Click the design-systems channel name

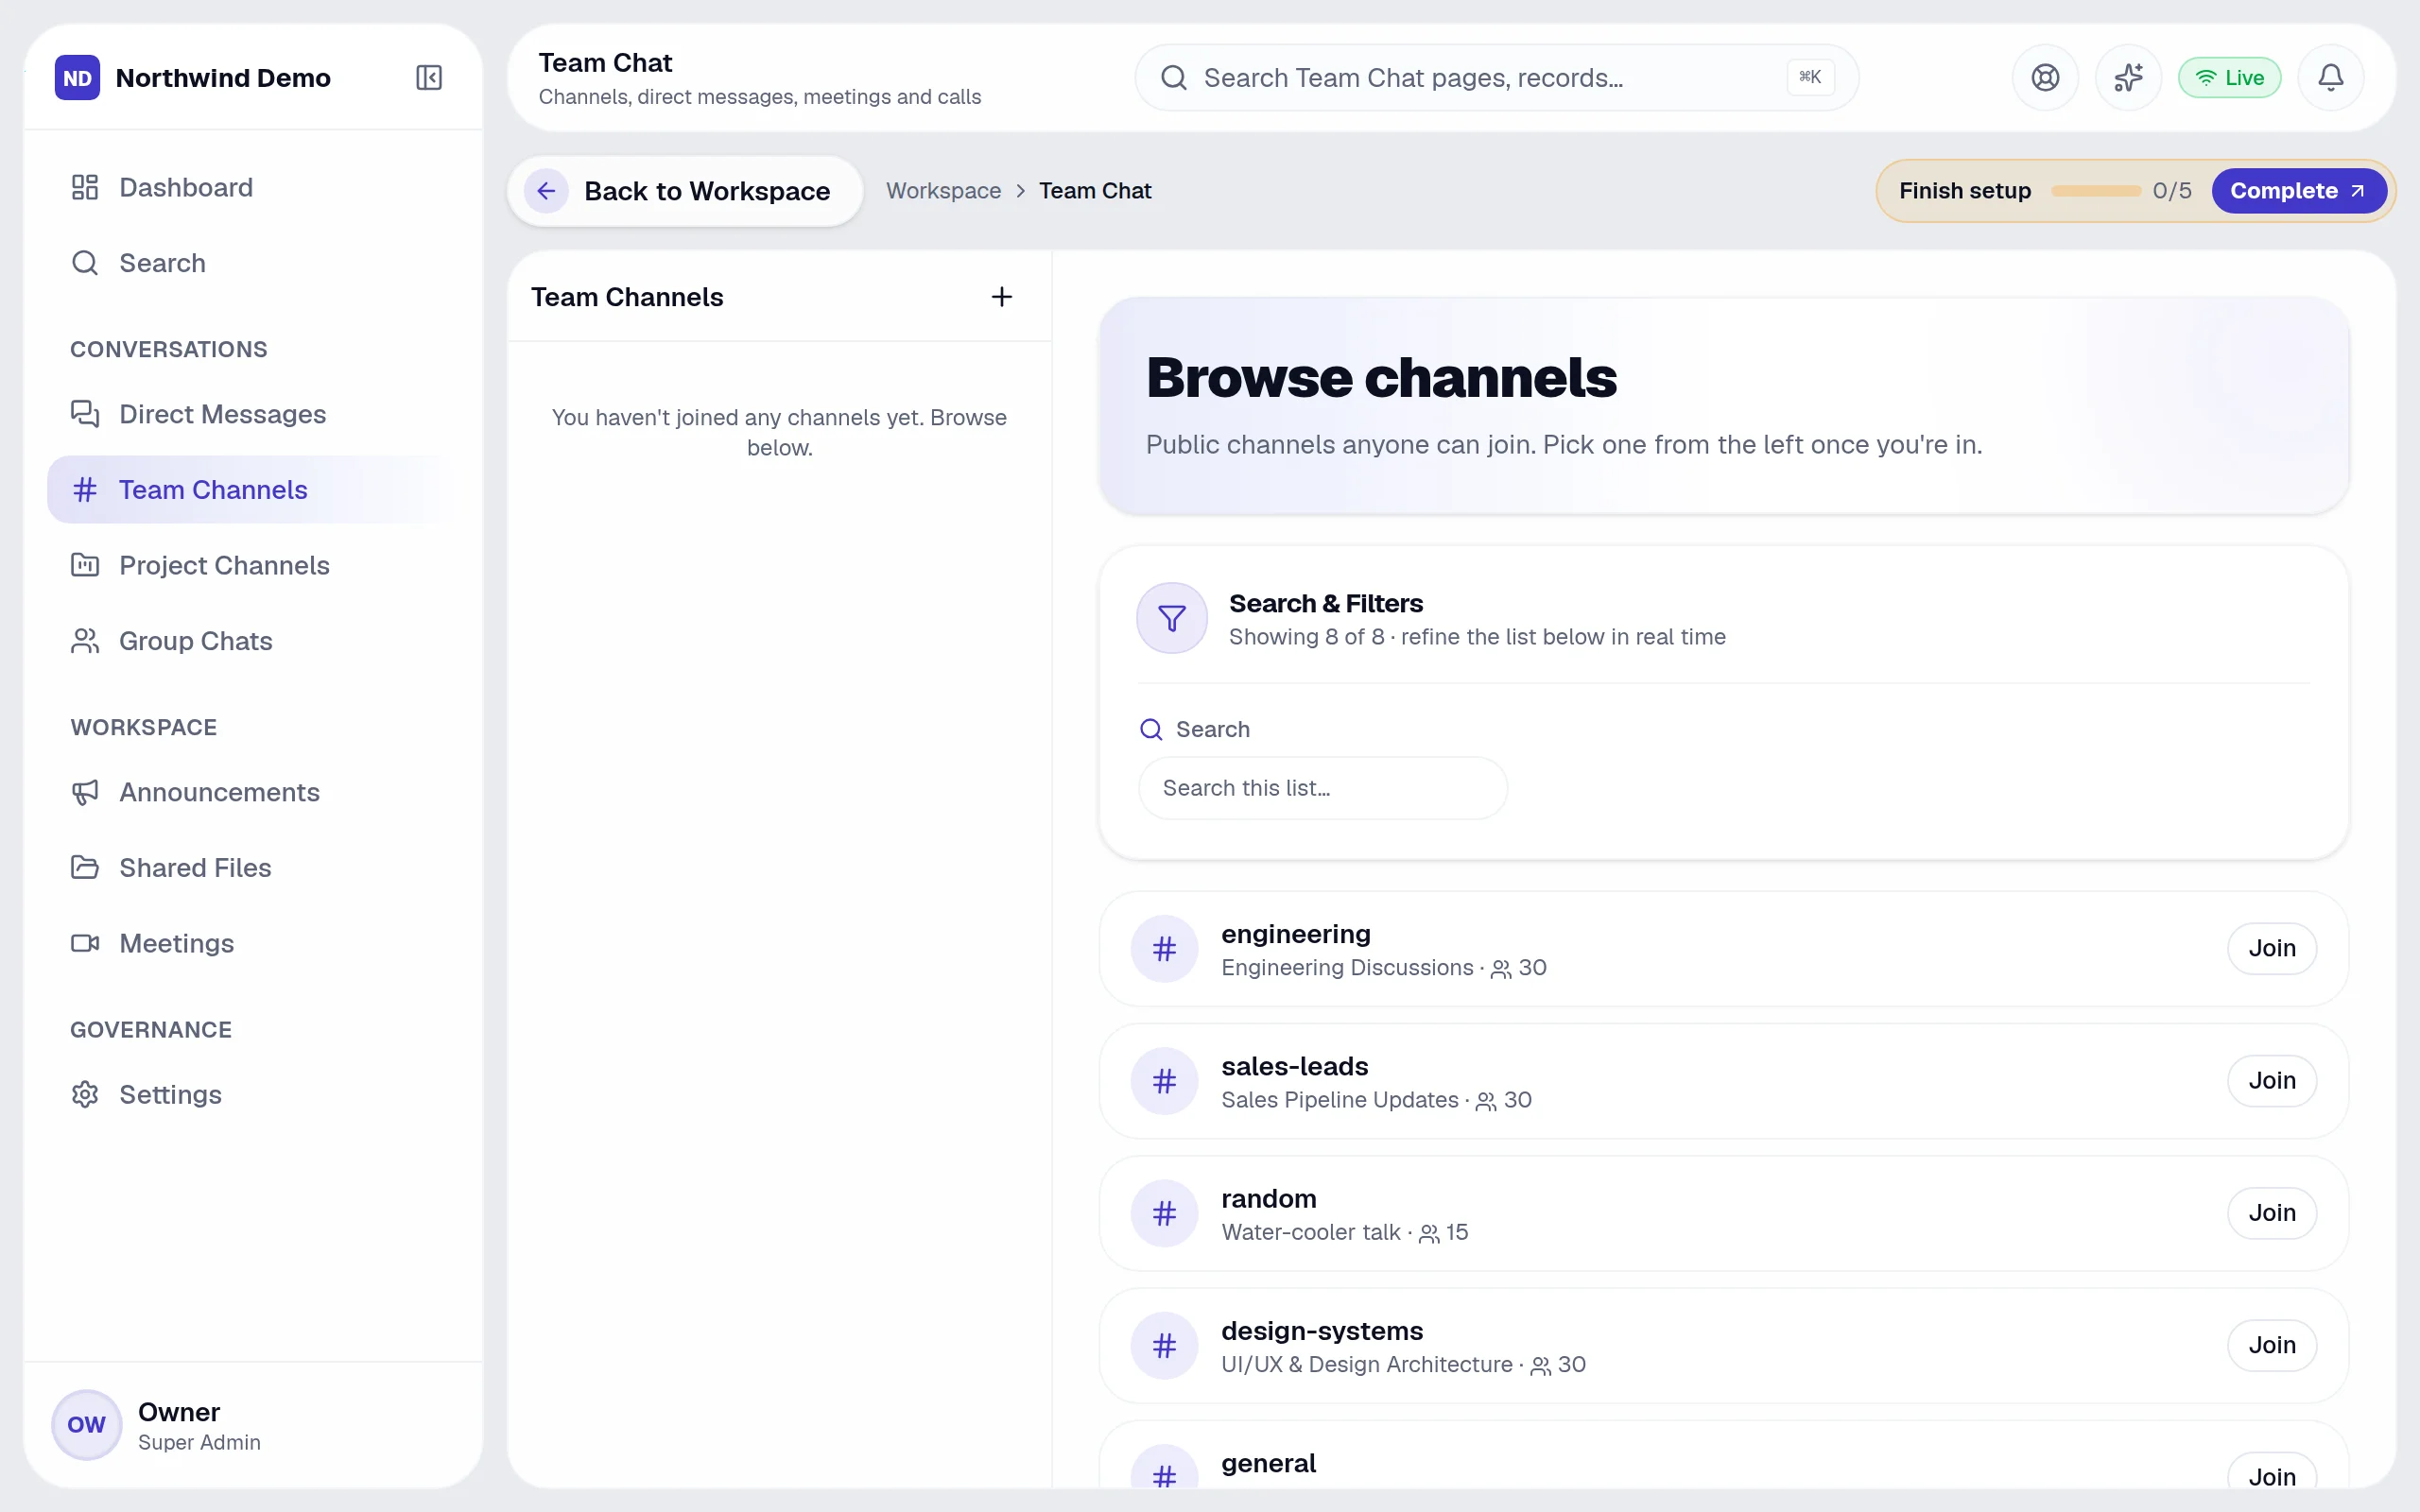point(1321,1331)
